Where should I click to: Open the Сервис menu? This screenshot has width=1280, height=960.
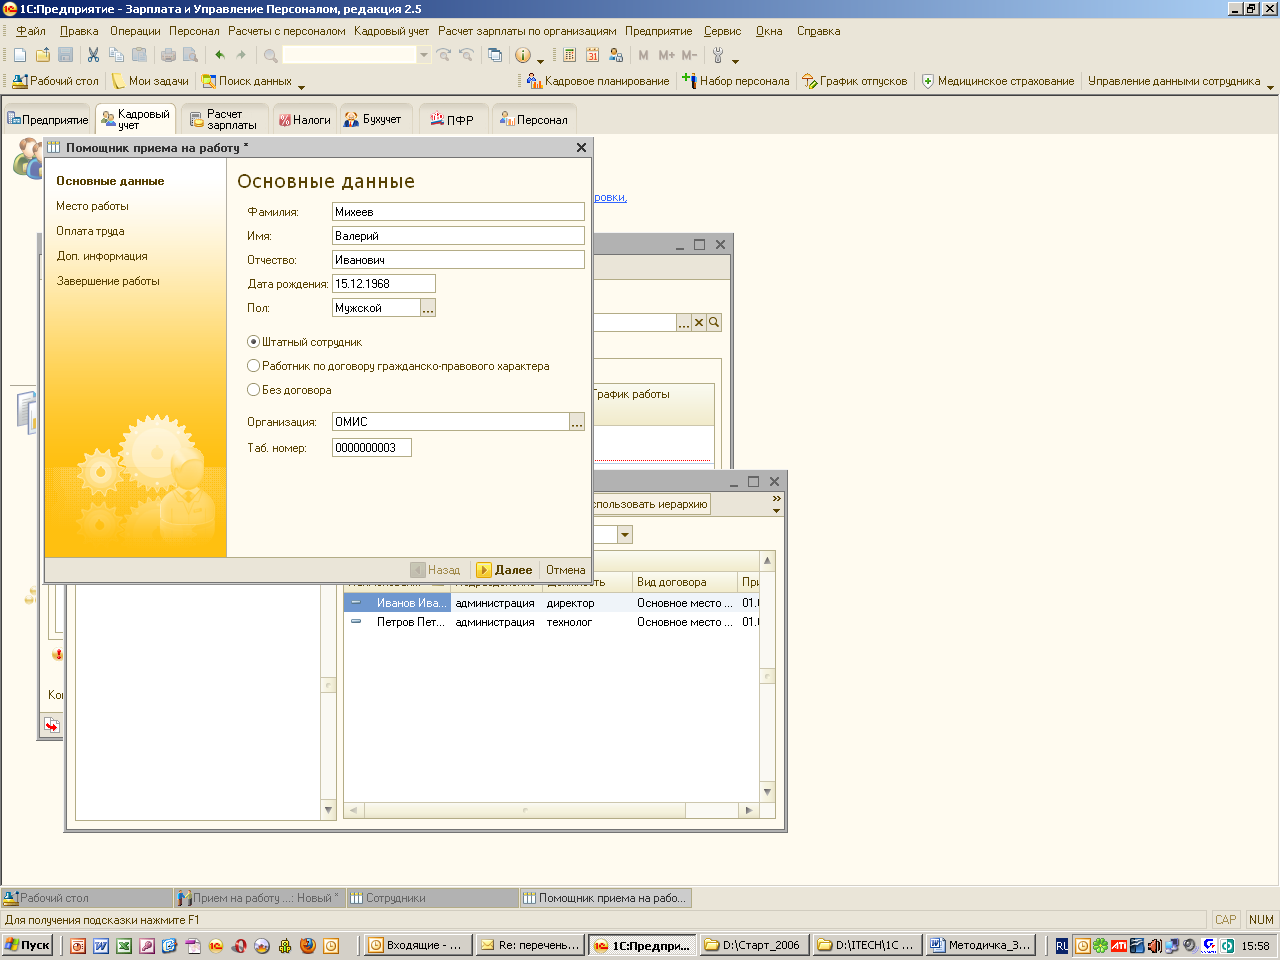coord(722,31)
